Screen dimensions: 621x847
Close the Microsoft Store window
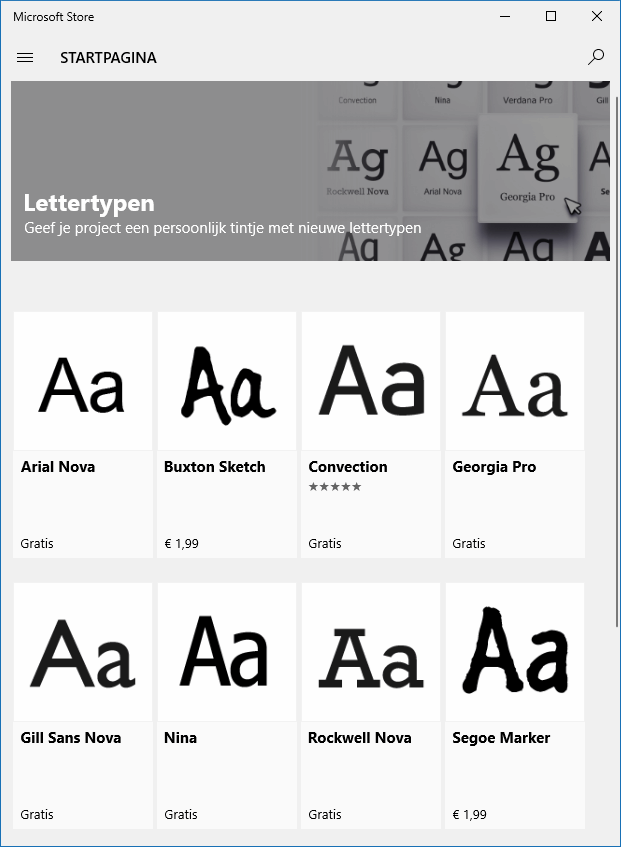click(597, 16)
